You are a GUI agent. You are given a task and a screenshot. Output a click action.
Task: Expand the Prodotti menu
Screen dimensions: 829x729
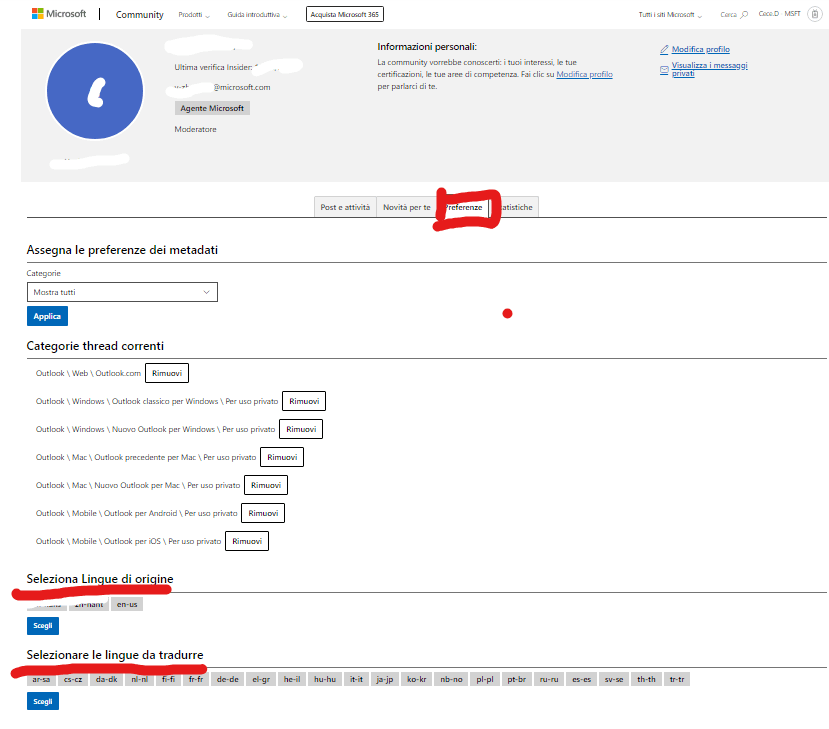point(194,15)
